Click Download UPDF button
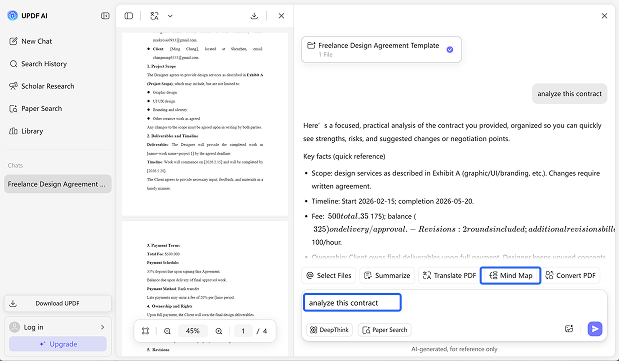The image size is (619, 361). 58,303
